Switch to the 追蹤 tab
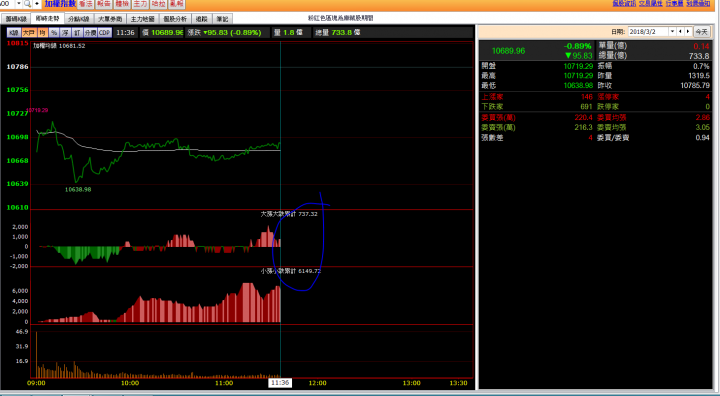Screen dimensions: 720x396 click(x=202, y=19)
